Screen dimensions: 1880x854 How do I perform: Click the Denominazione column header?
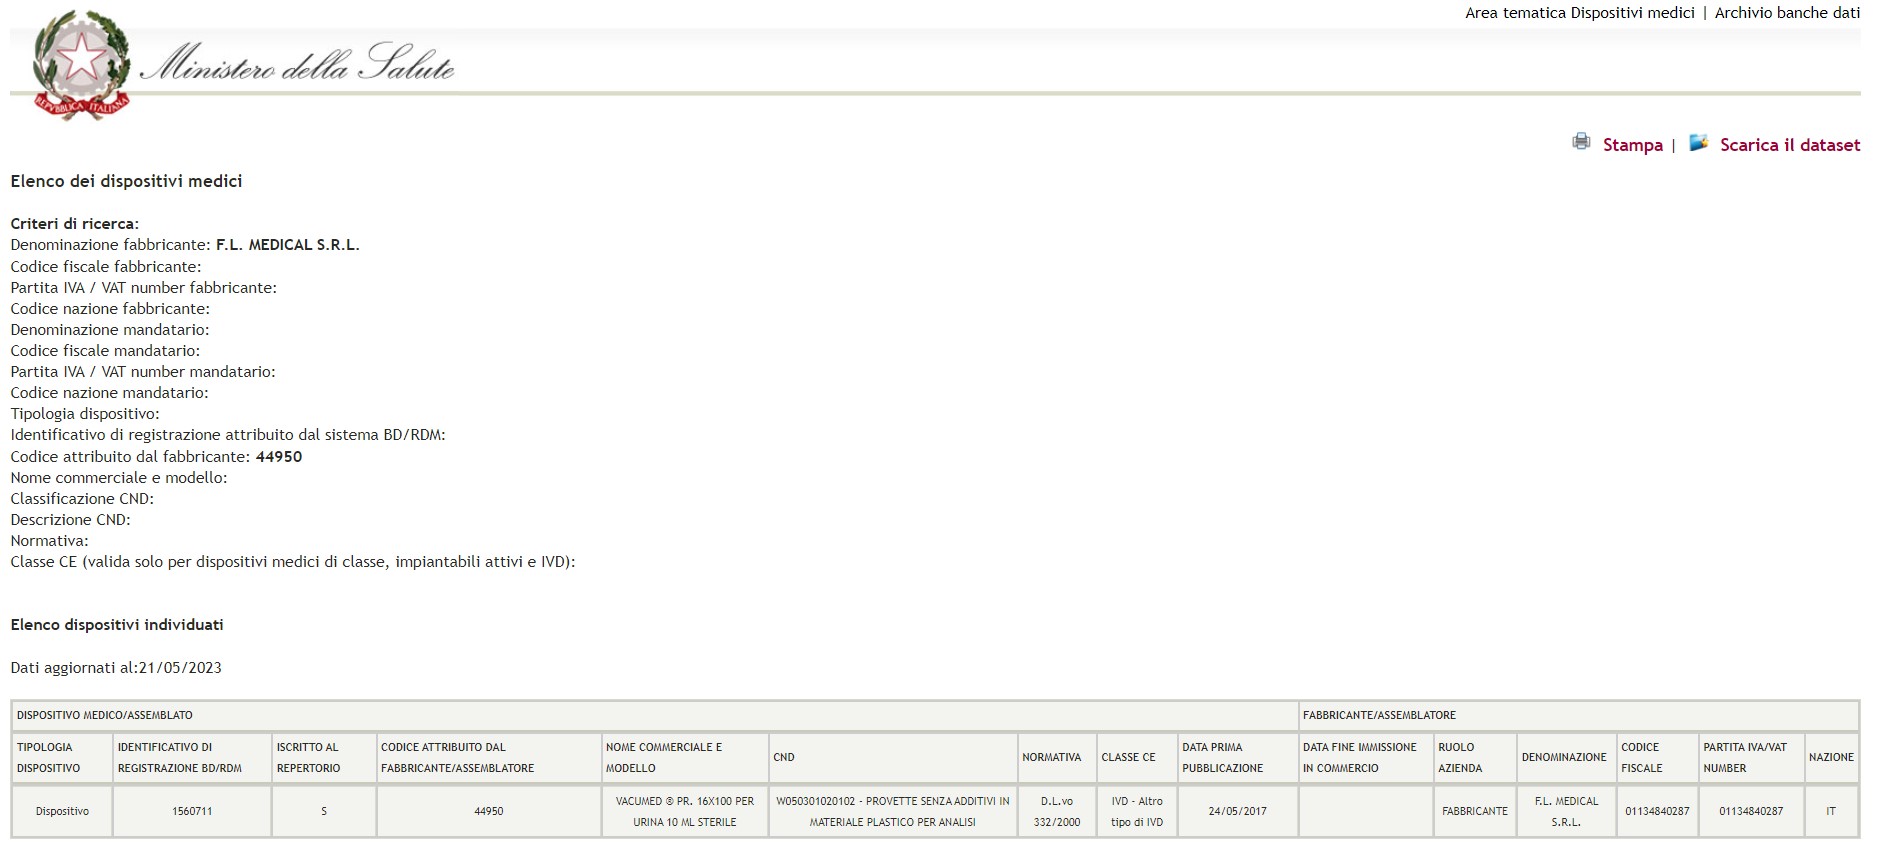pos(1564,758)
